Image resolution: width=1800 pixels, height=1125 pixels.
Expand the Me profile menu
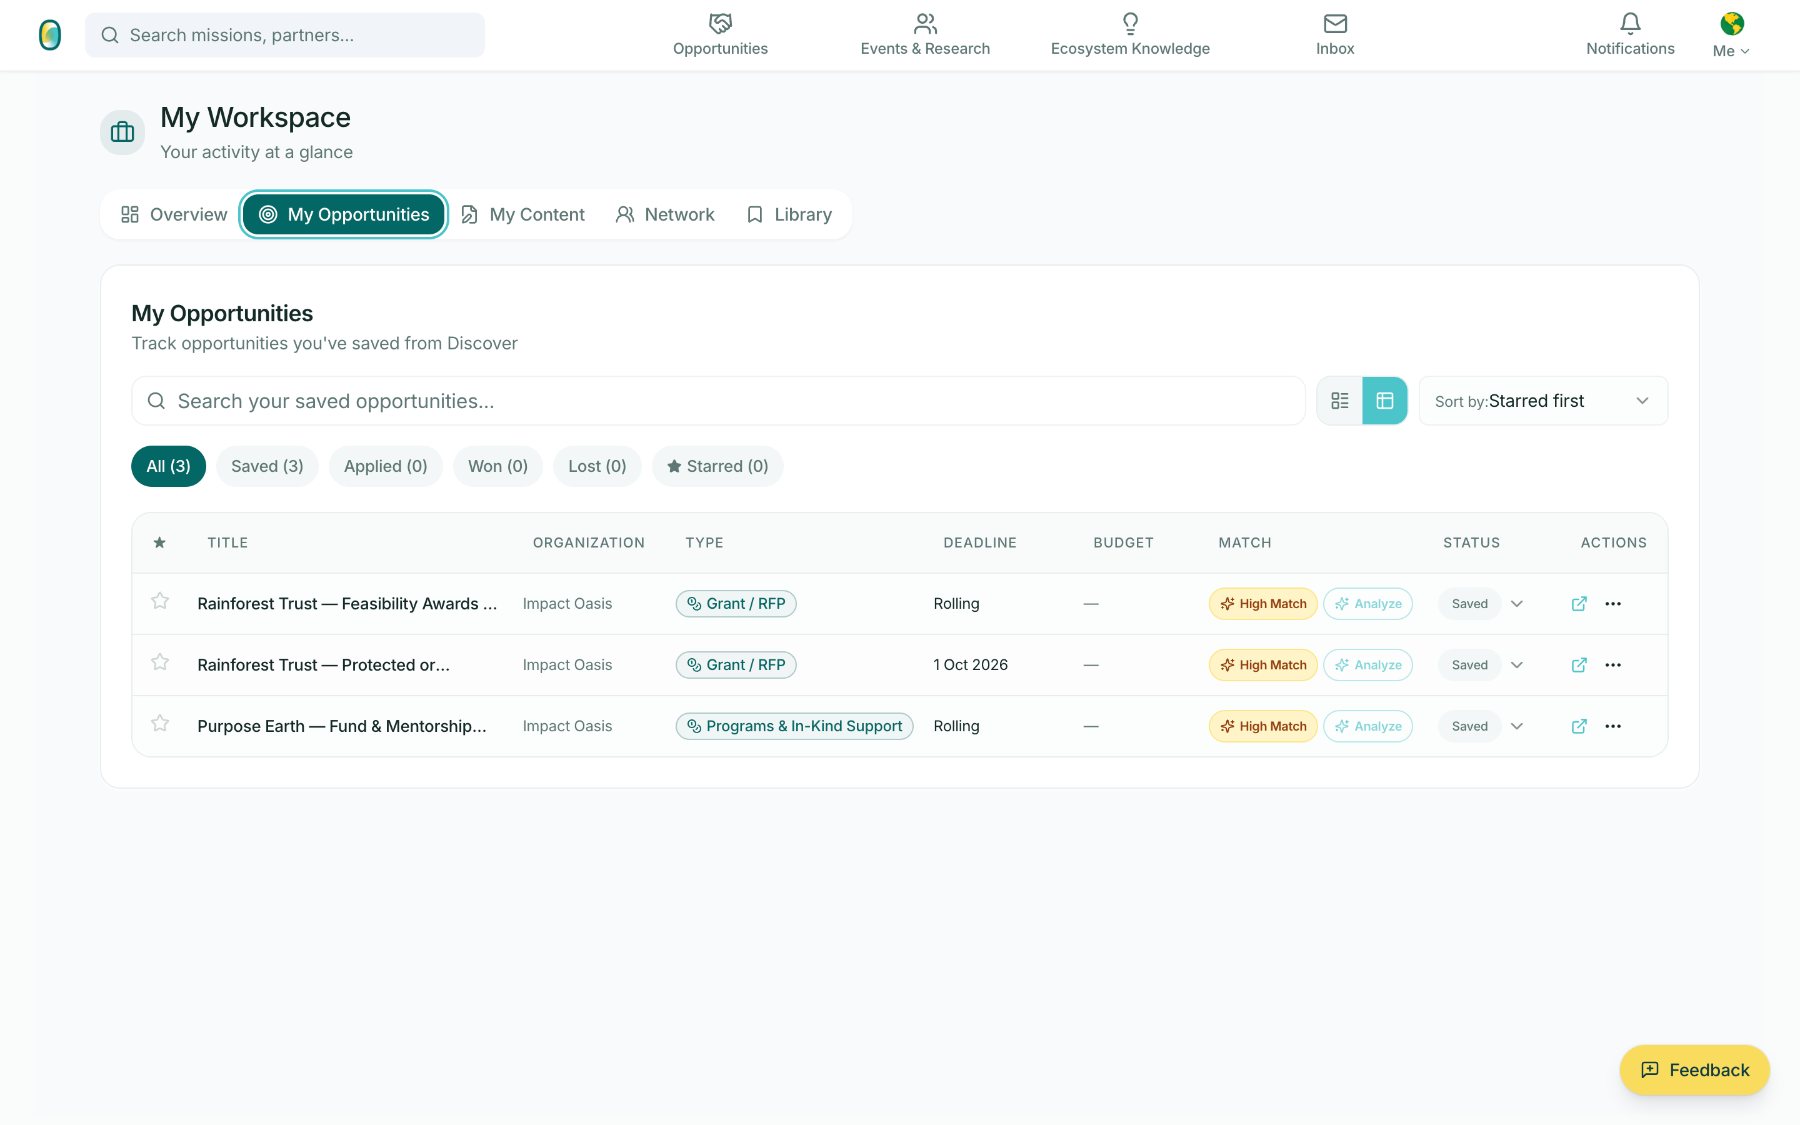(1731, 35)
